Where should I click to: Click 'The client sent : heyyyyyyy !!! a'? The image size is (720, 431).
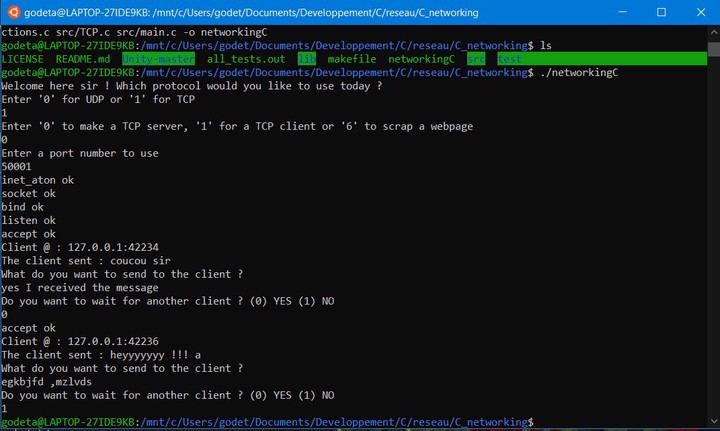[101, 355]
